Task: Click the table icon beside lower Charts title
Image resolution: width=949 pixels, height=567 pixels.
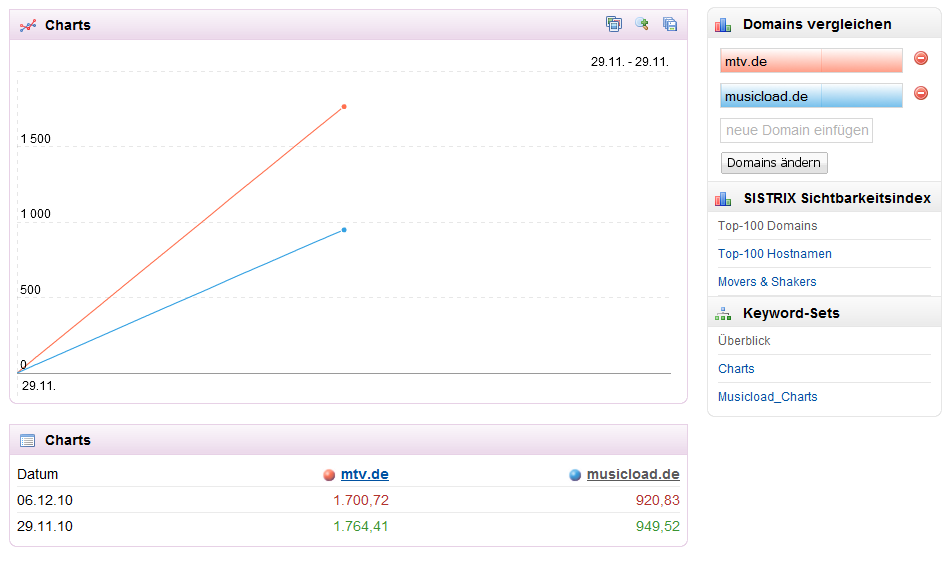Action: point(27,441)
